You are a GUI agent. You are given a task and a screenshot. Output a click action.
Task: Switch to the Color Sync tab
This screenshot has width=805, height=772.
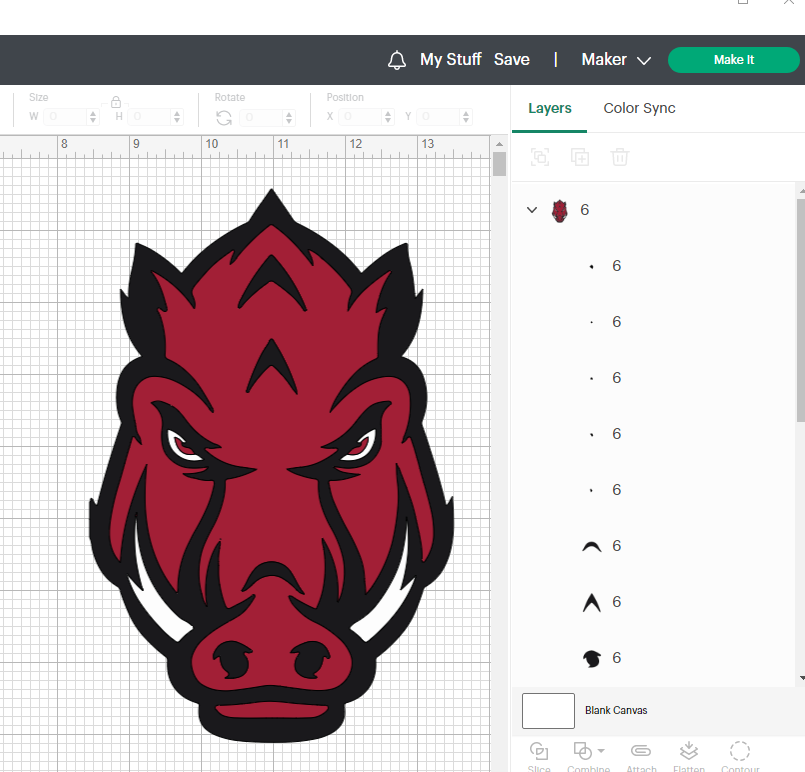click(x=639, y=108)
